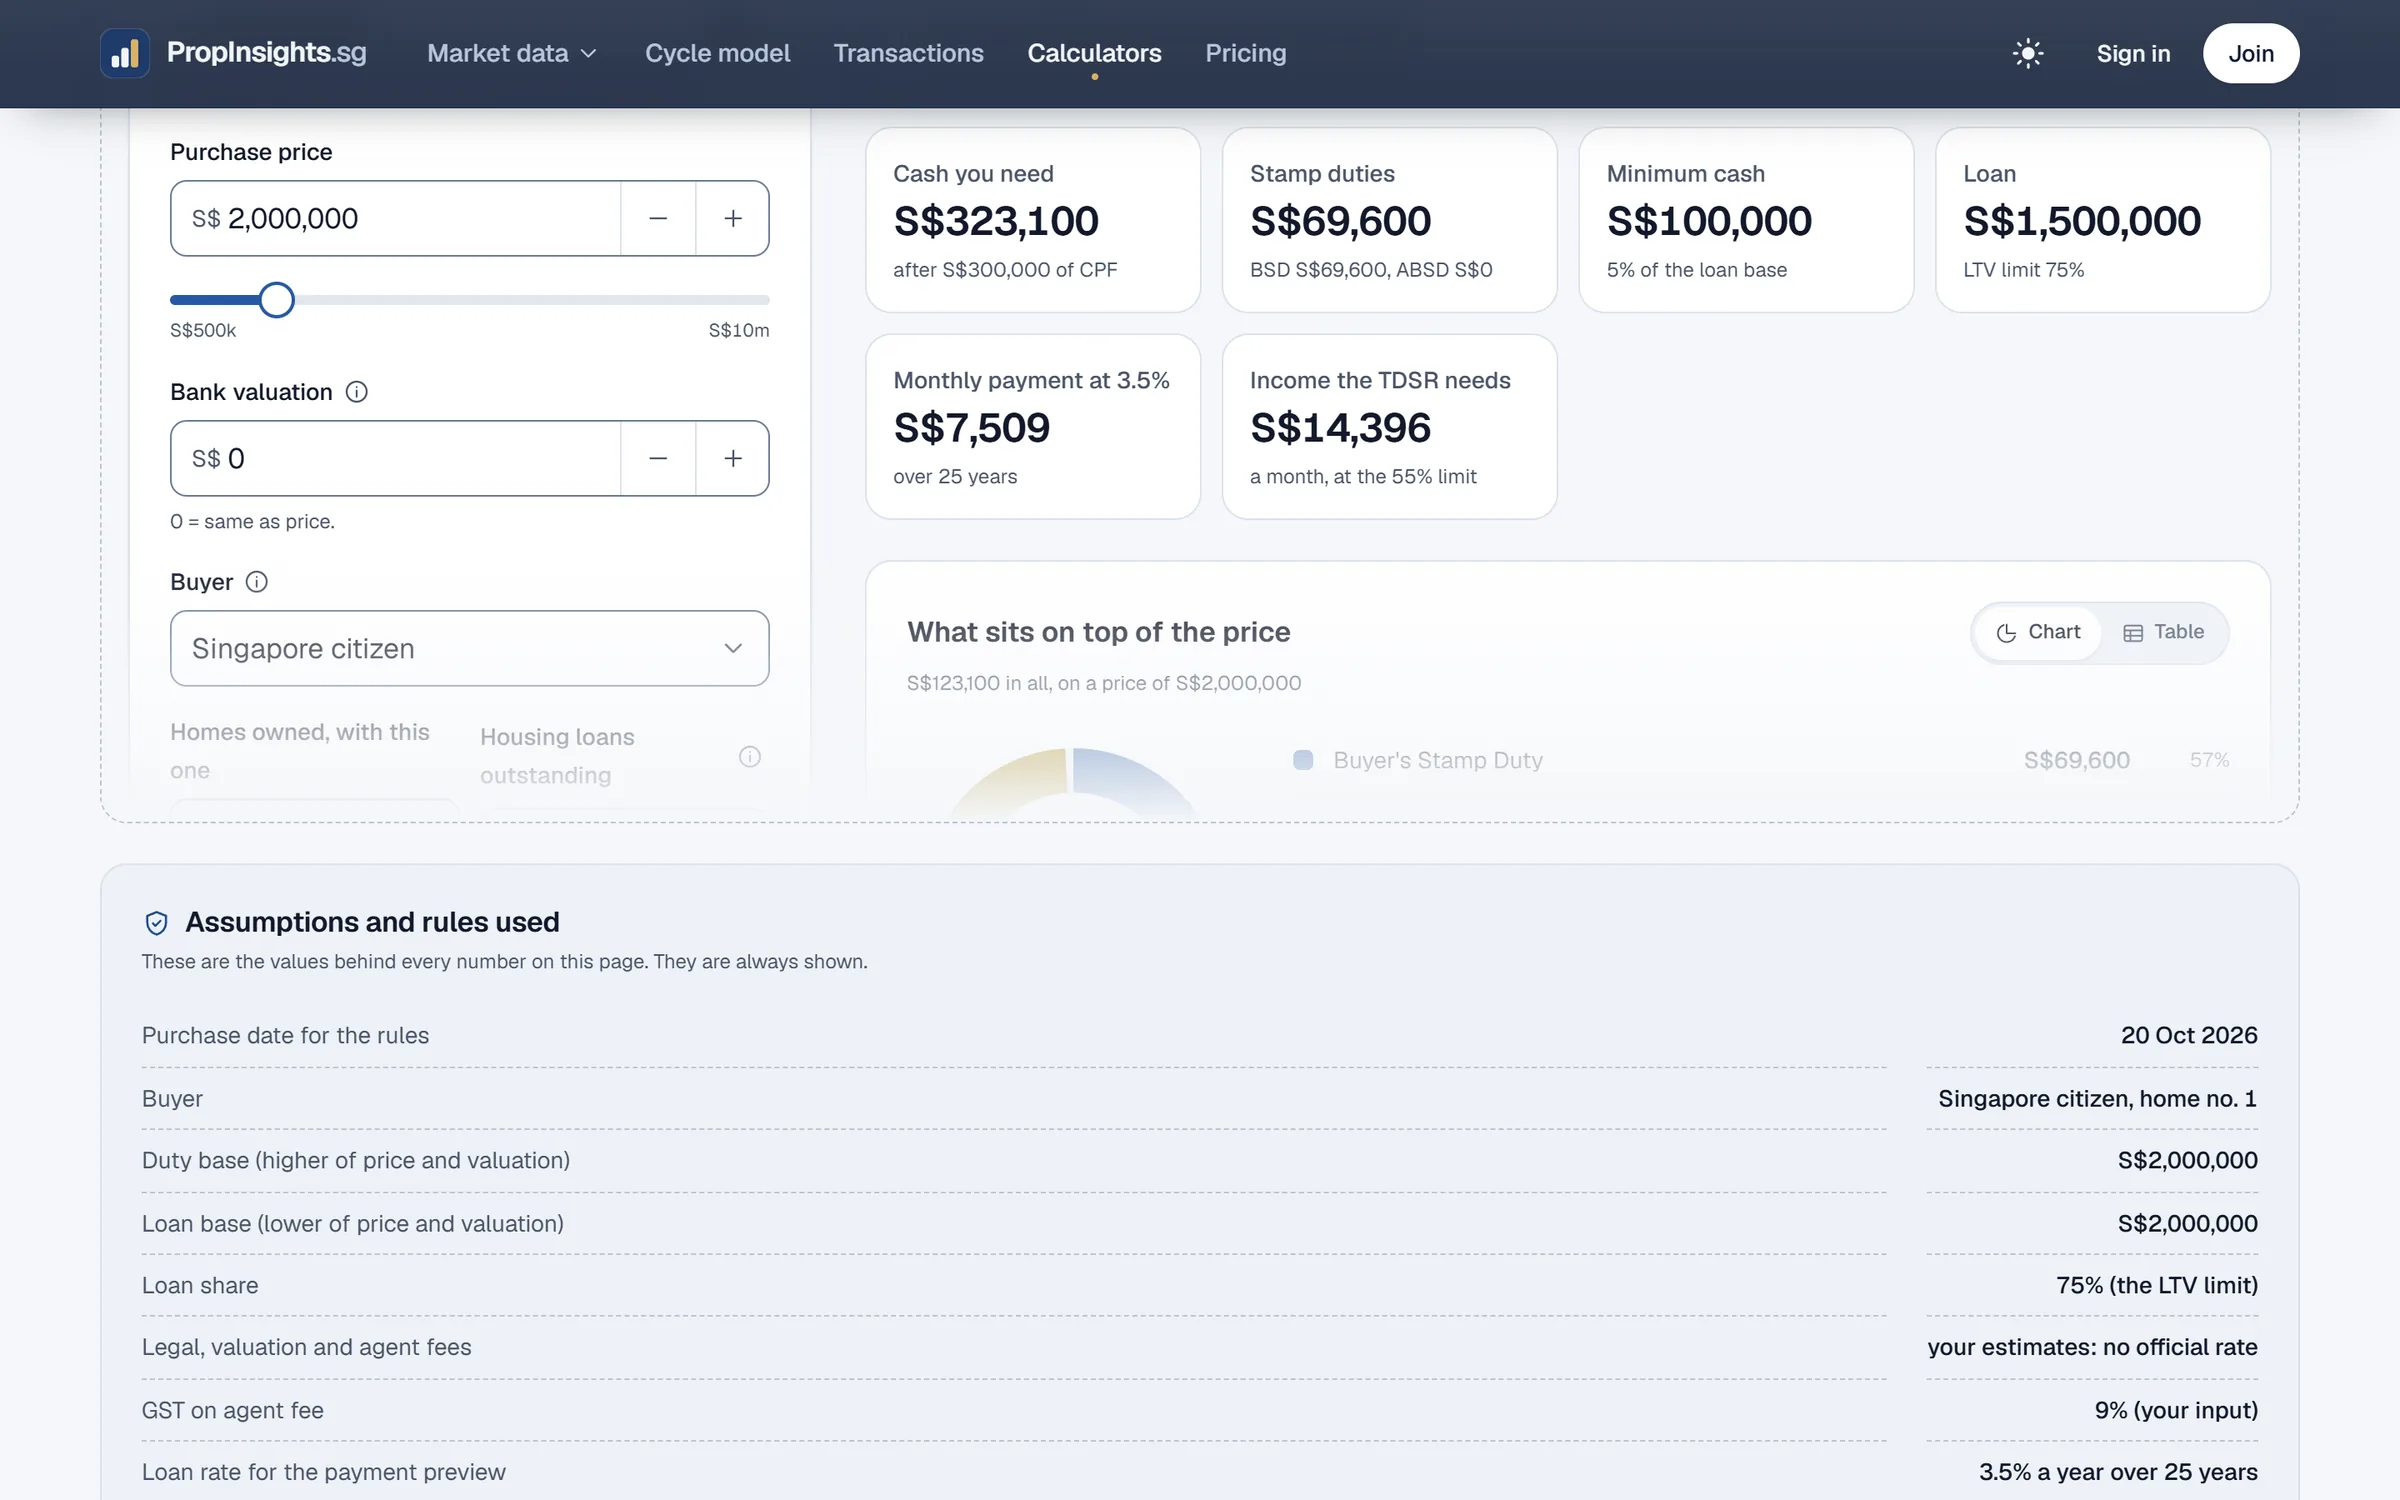This screenshot has height=1500, width=2400.
Task: Click the Join button
Action: (x=2250, y=53)
